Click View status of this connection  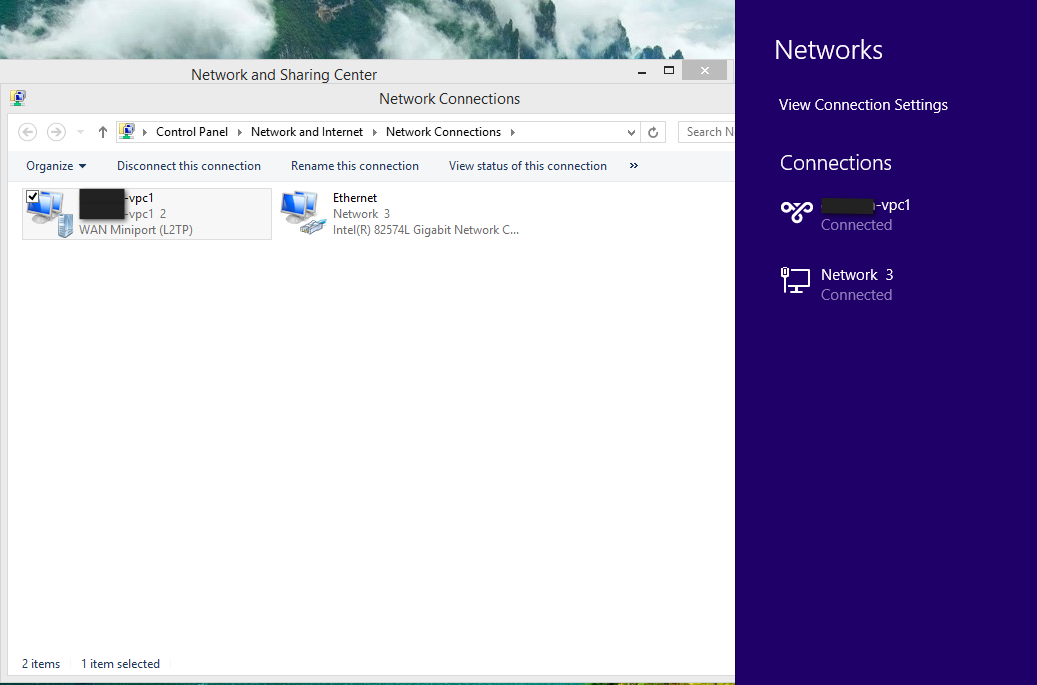[527, 166]
